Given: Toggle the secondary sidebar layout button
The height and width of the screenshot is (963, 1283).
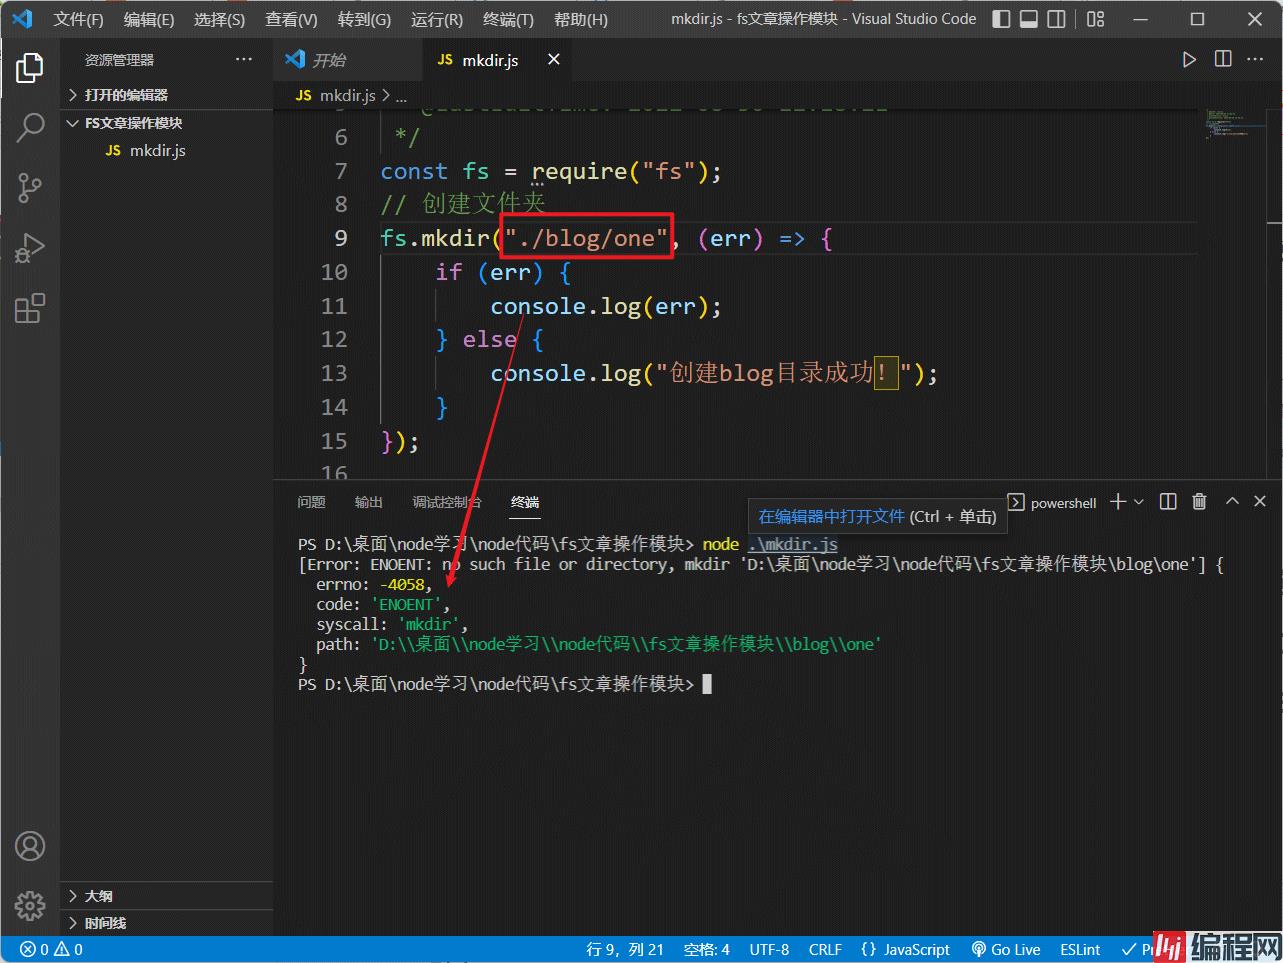Looking at the screenshot, I should pos(1056,19).
